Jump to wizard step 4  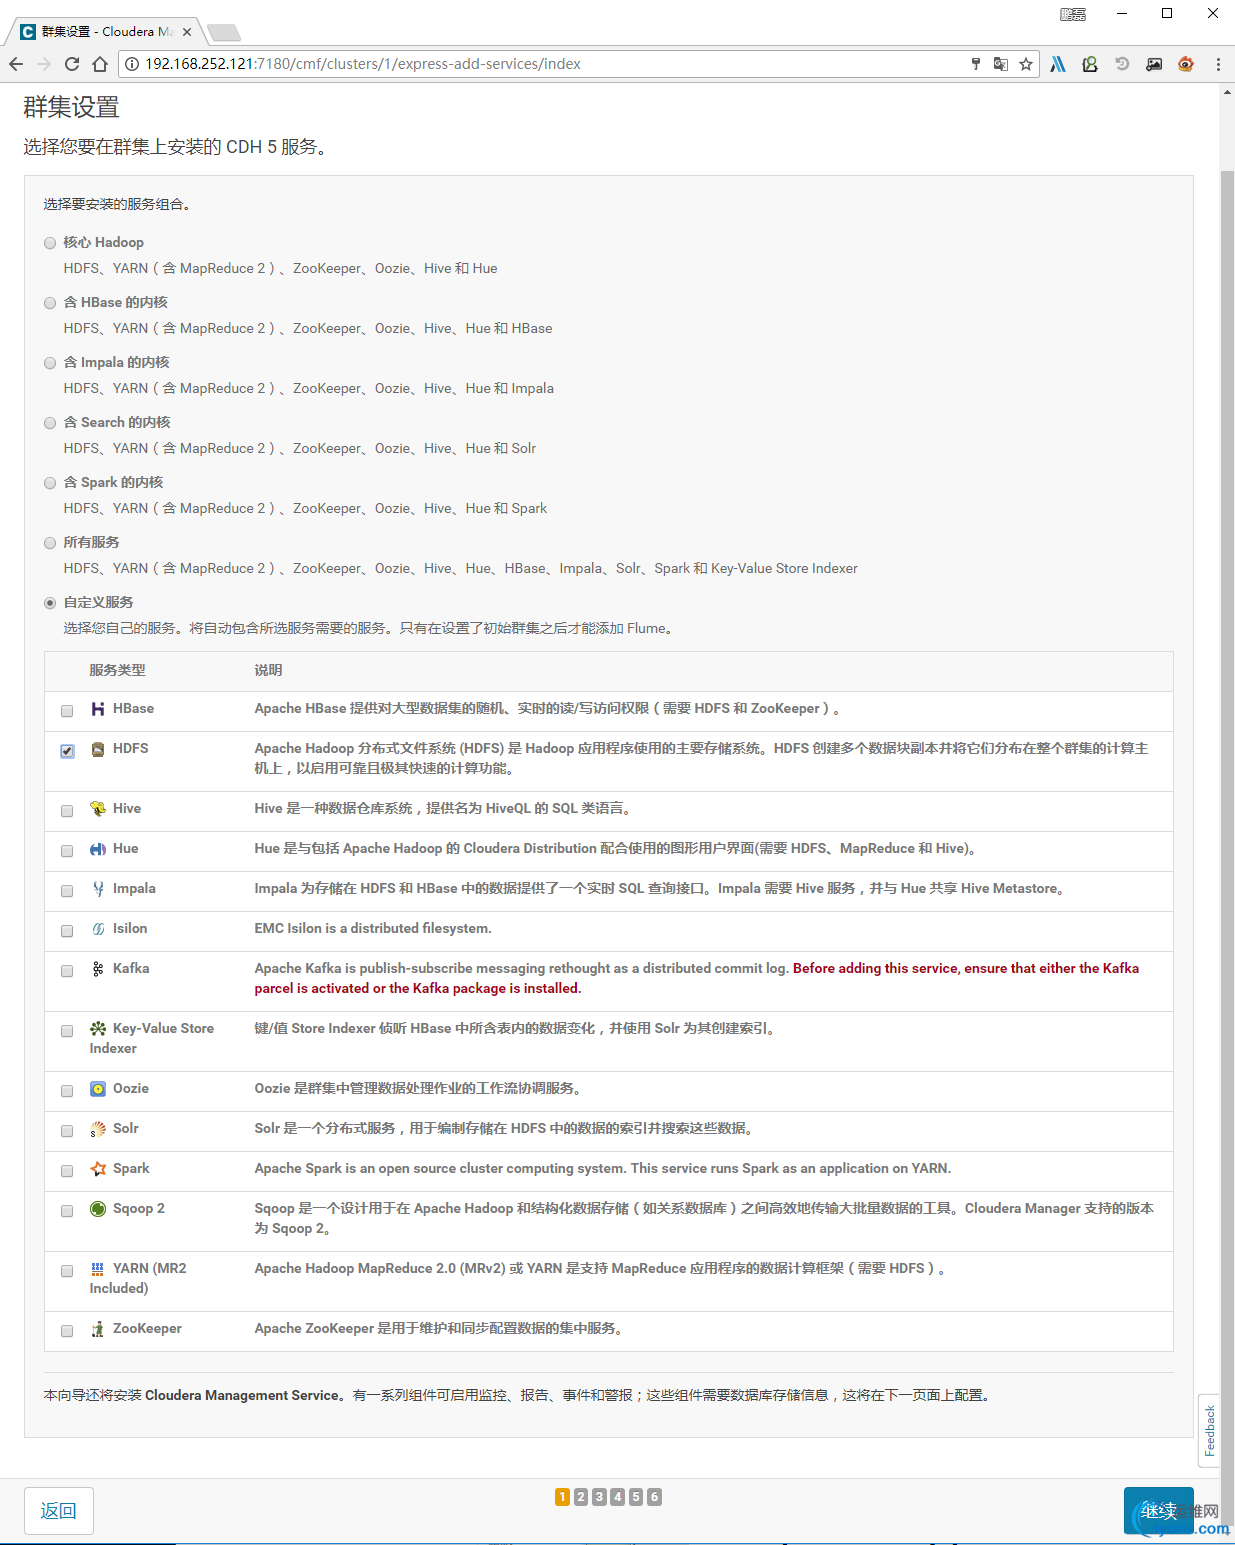tap(618, 1497)
